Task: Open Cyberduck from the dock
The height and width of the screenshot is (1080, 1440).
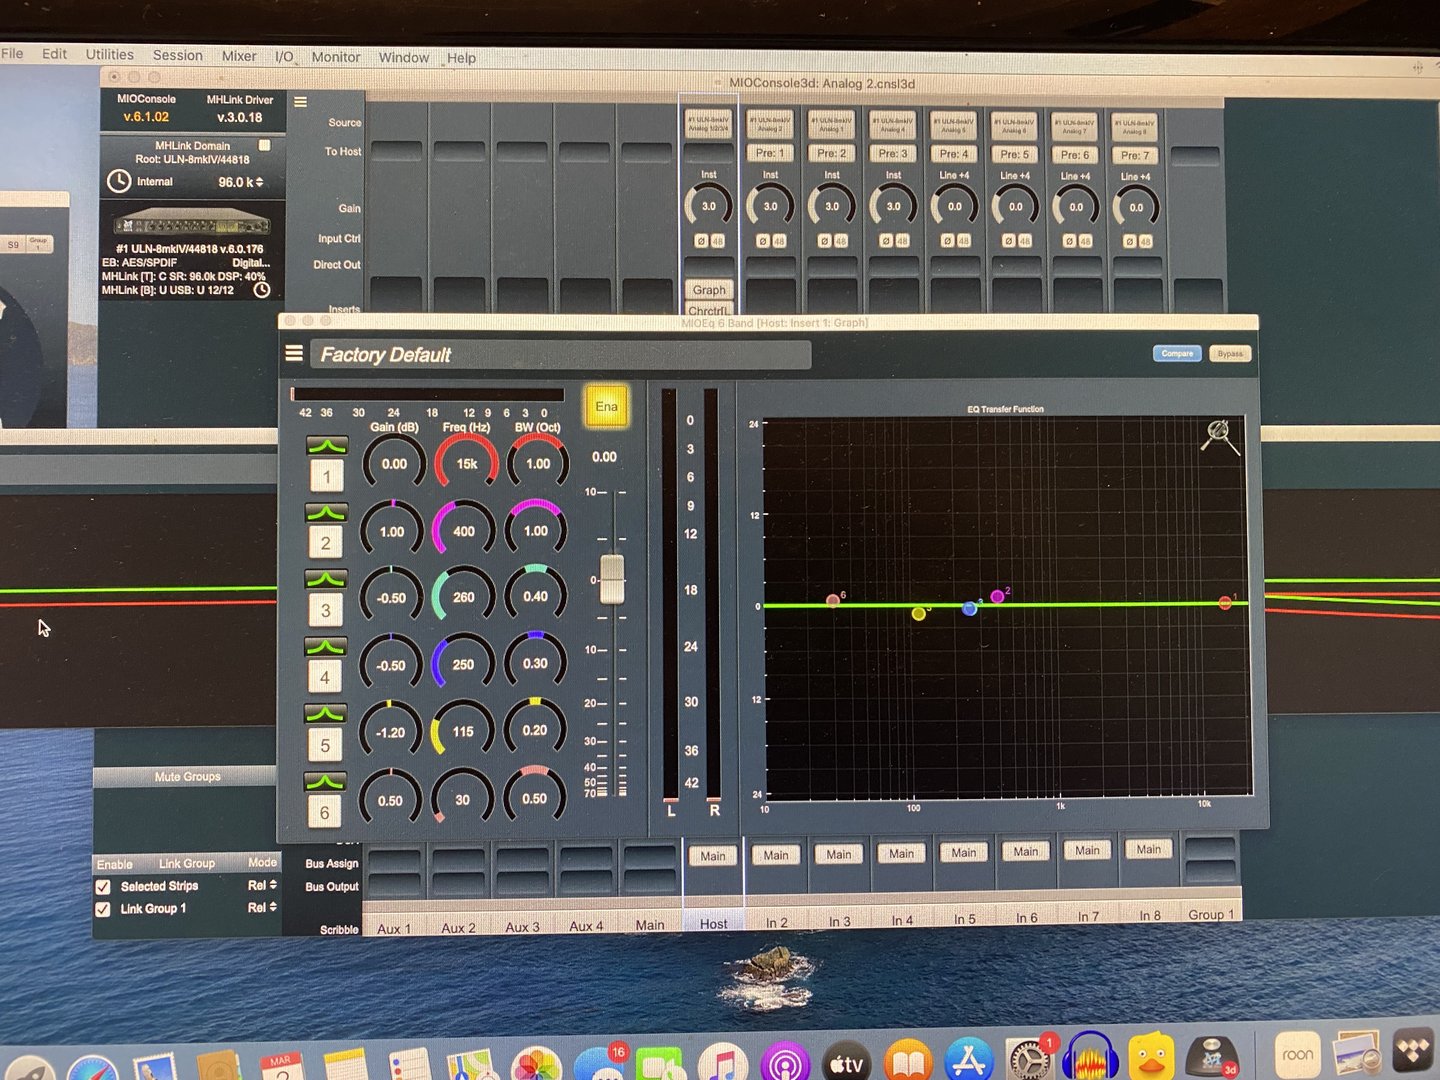Action: [x=1151, y=1058]
